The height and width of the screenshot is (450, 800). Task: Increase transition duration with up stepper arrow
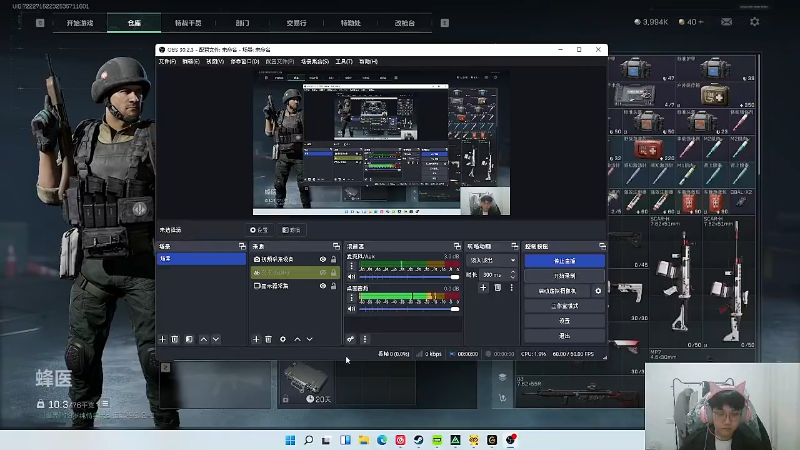pyautogui.click(x=513, y=272)
